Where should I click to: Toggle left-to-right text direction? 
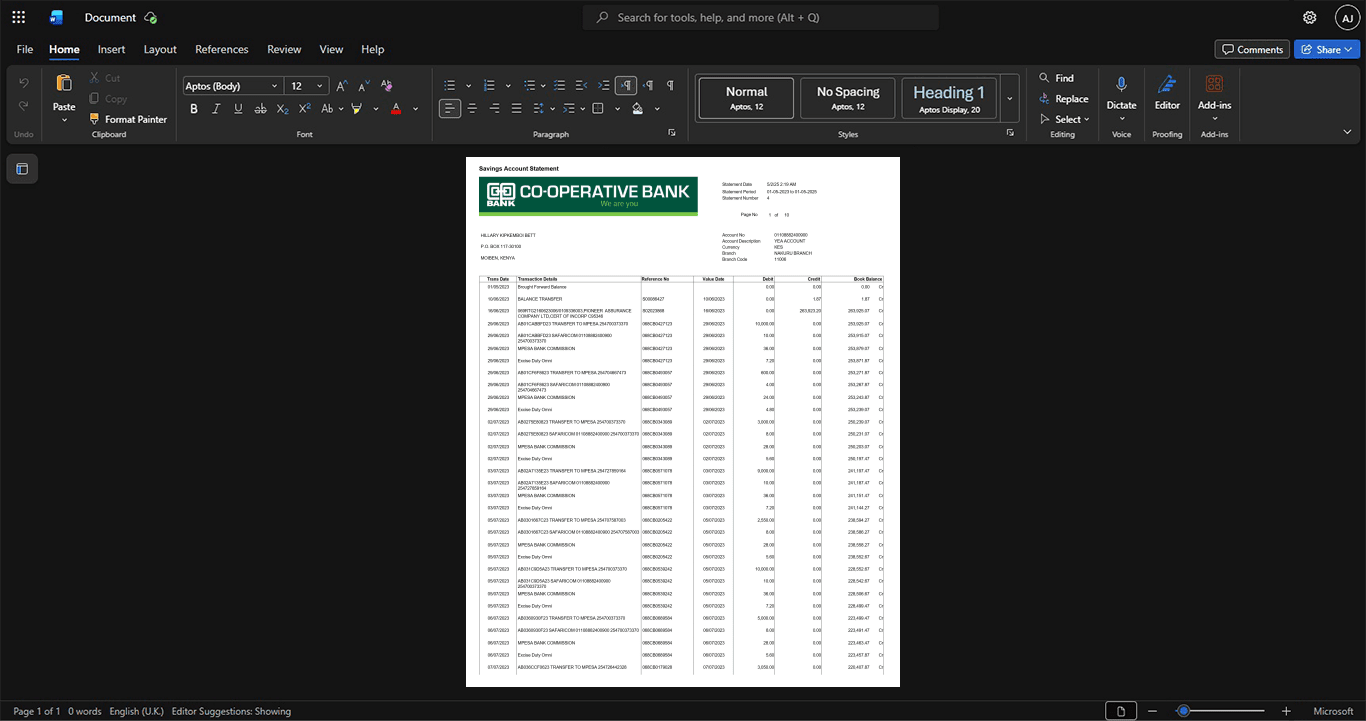click(626, 86)
